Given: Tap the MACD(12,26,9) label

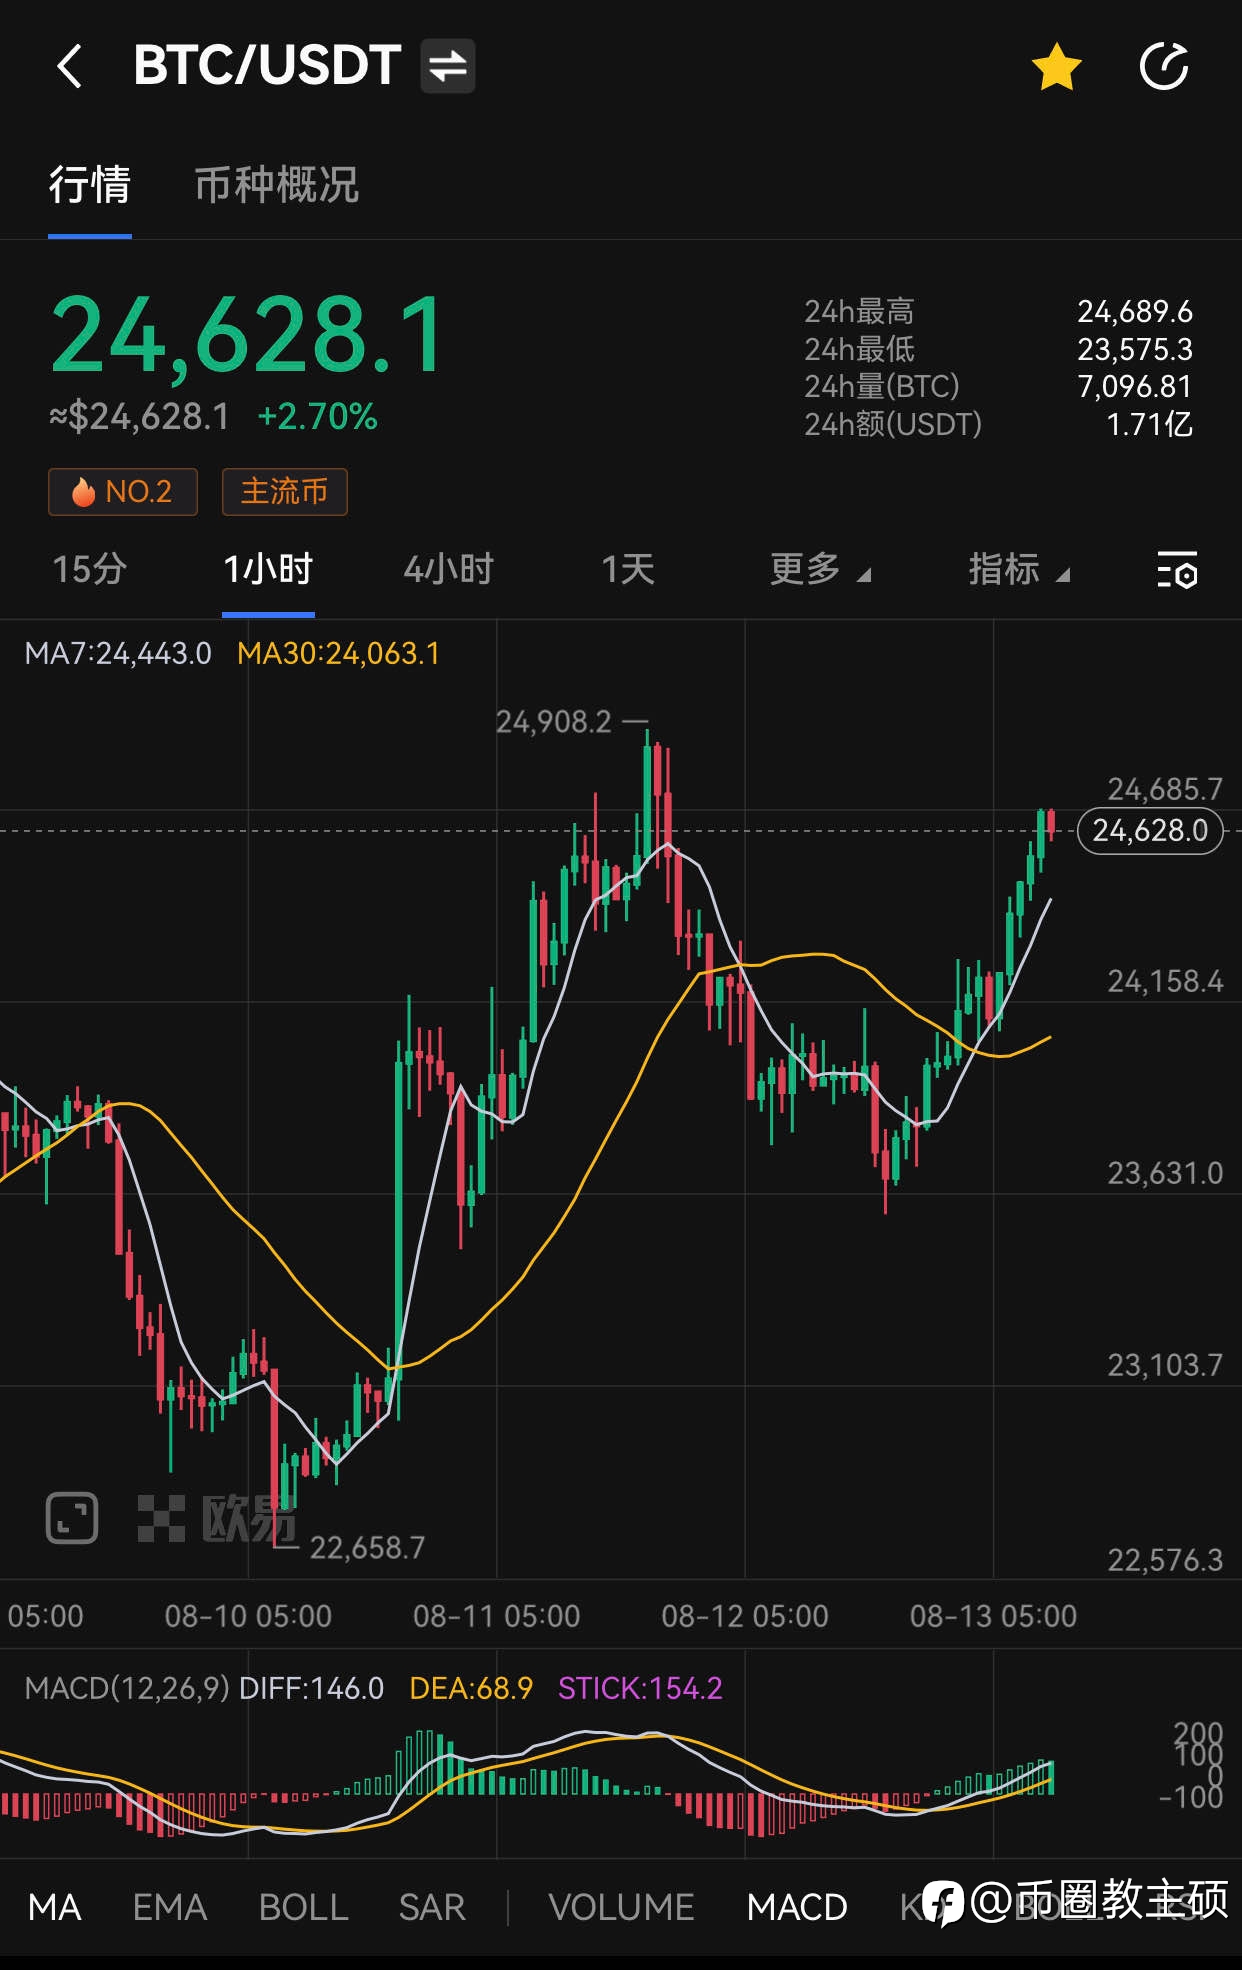Looking at the screenshot, I should coord(127,1689).
